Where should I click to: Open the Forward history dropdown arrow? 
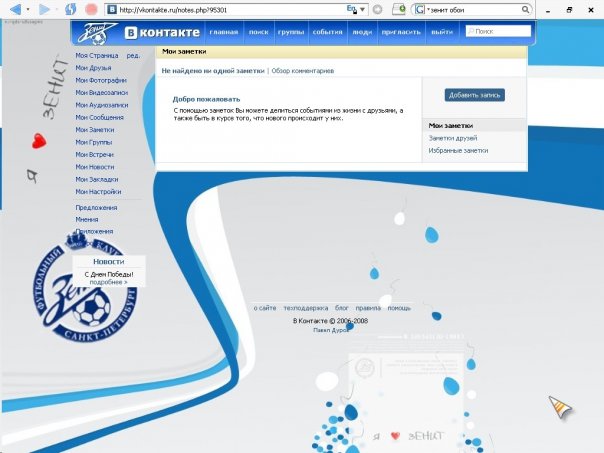pos(57,9)
